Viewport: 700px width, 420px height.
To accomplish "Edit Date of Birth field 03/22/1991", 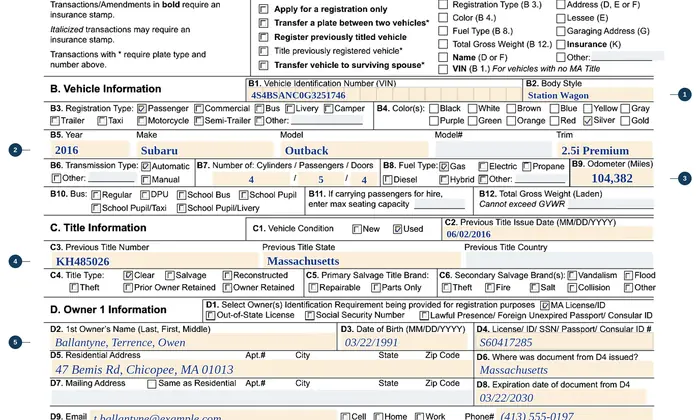I will coord(405,342).
